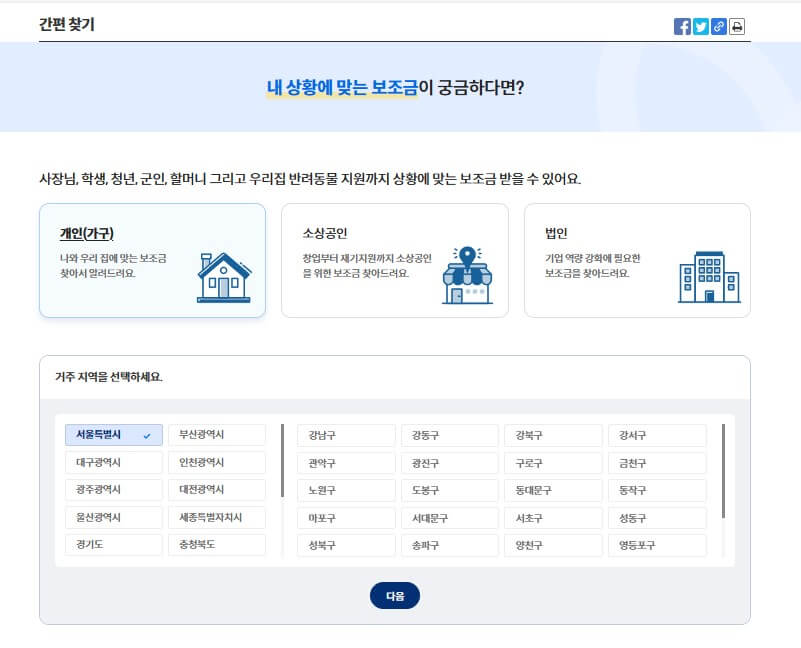Select the 강남구 district
Viewport: 801px width, 648px height.
[345, 434]
